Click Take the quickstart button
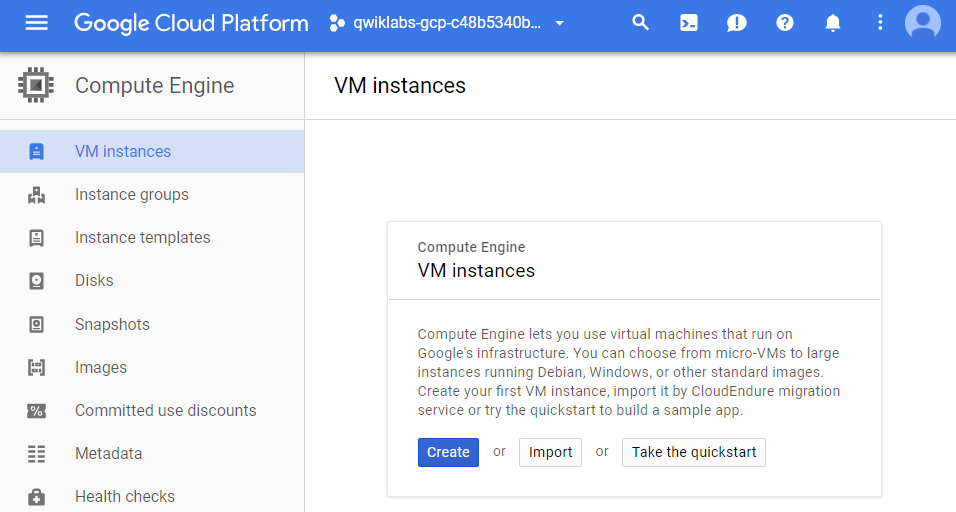 [694, 452]
